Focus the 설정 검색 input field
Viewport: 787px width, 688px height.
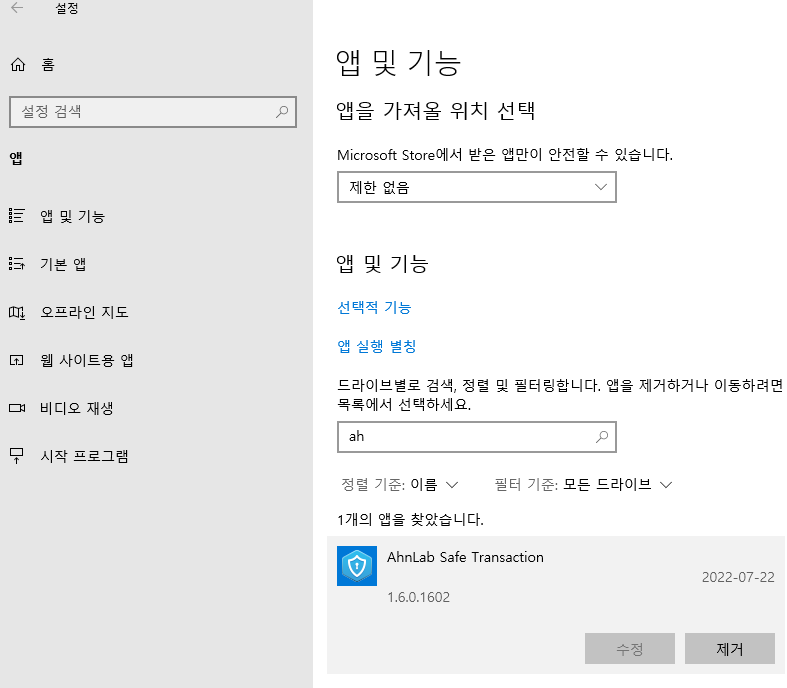(x=153, y=111)
